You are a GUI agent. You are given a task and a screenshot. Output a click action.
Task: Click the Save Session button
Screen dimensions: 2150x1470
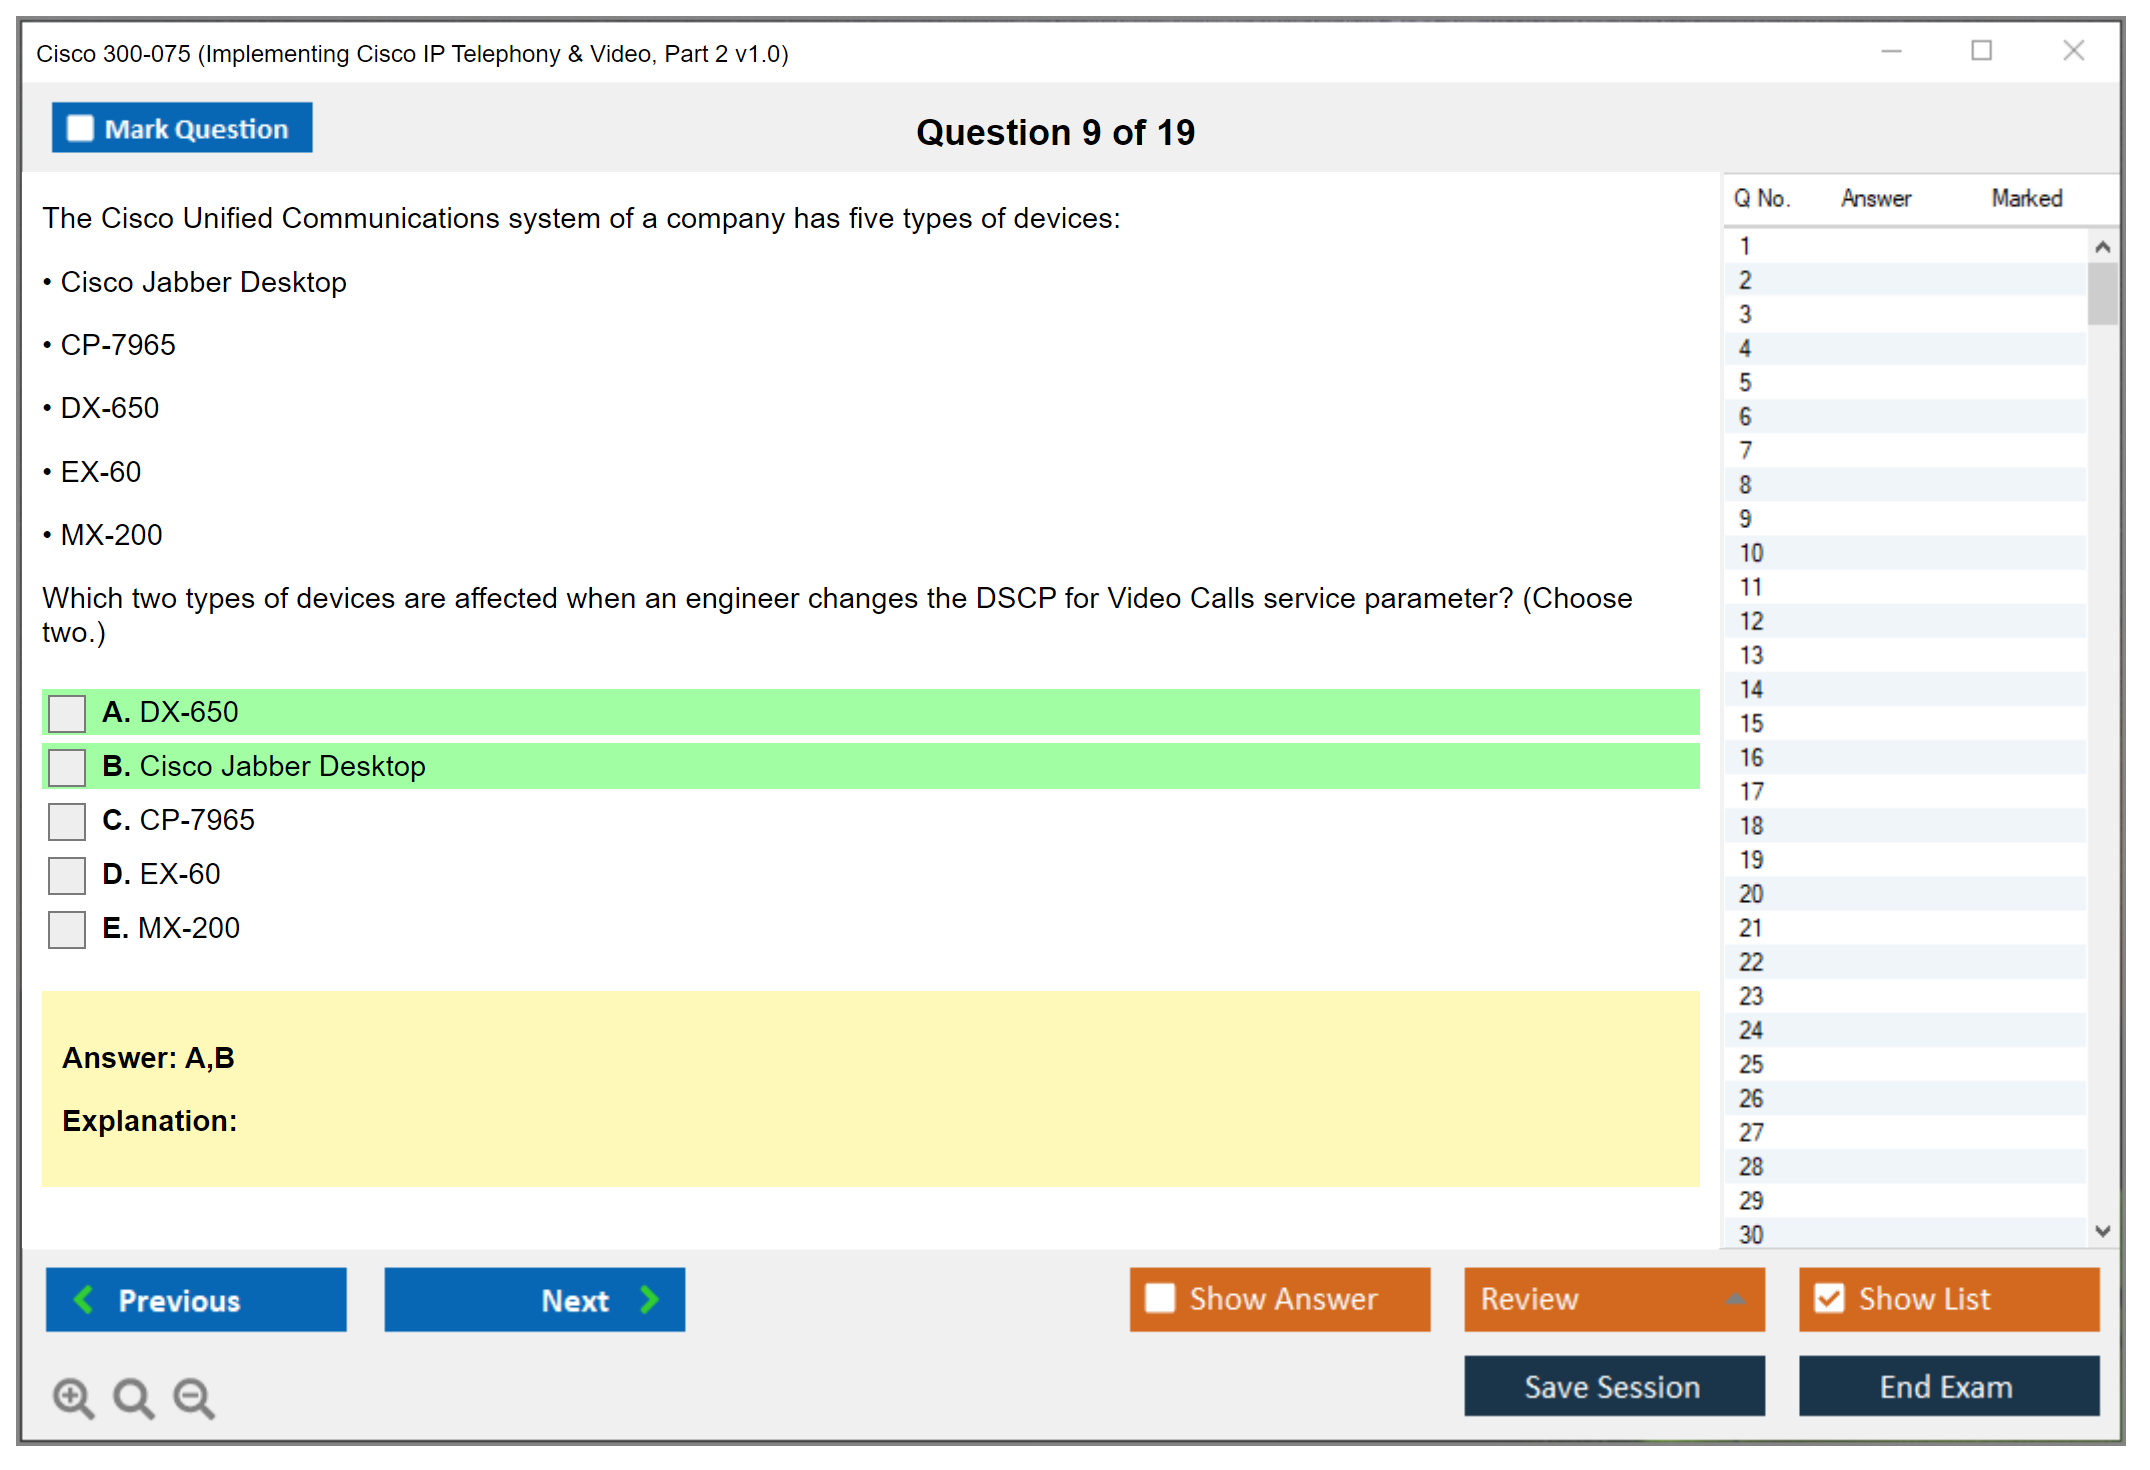pyautogui.click(x=1613, y=1386)
